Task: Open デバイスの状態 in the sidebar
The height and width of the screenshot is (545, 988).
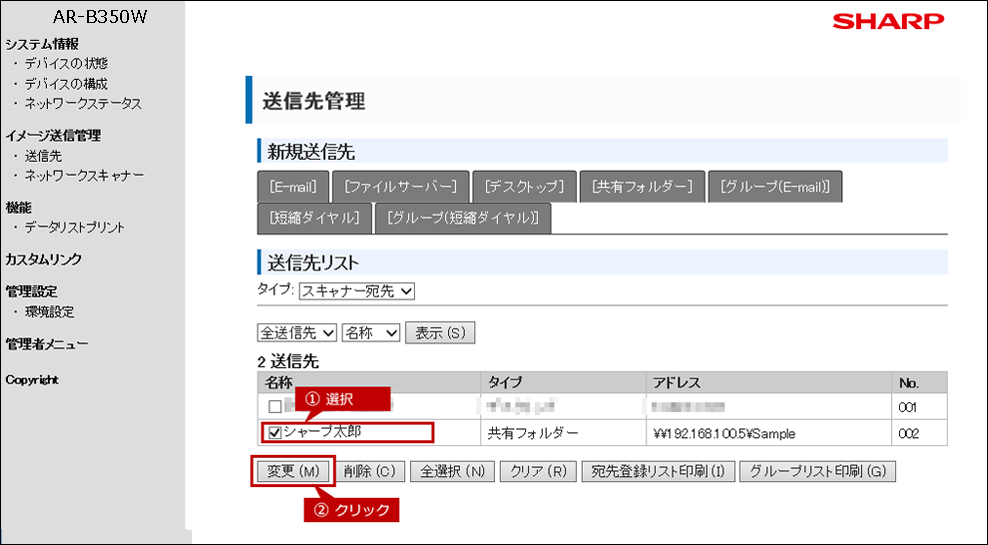Action: (66, 64)
